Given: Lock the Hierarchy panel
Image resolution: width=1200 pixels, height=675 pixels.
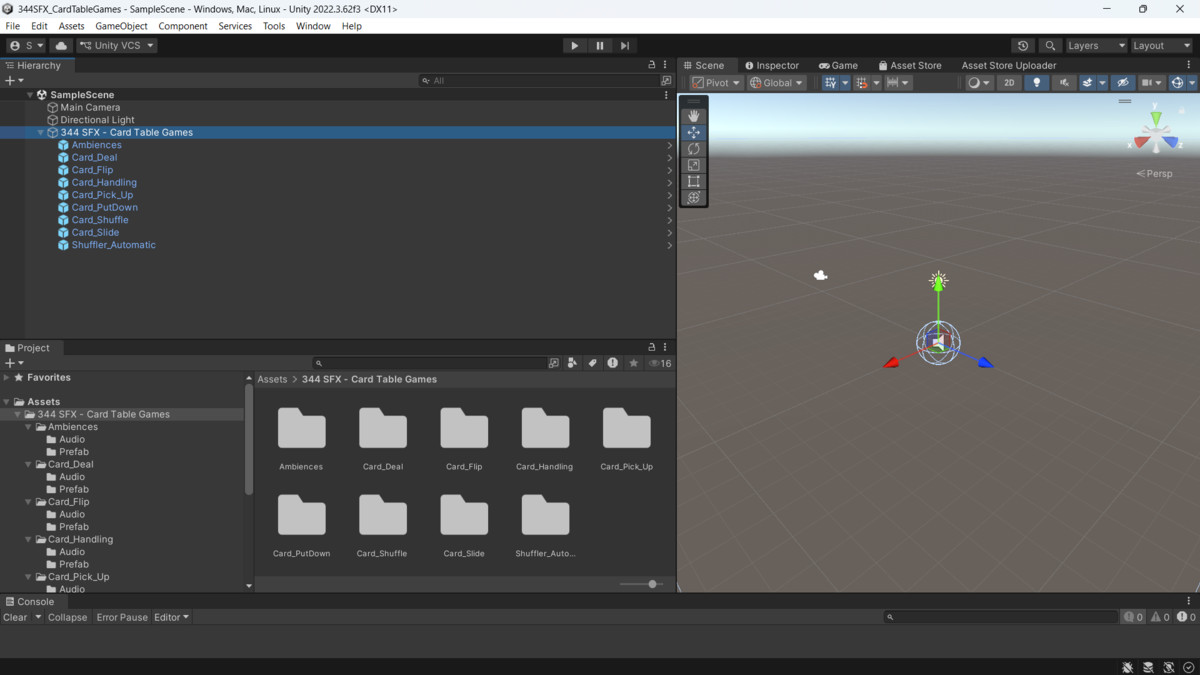Looking at the screenshot, I should [652, 65].
